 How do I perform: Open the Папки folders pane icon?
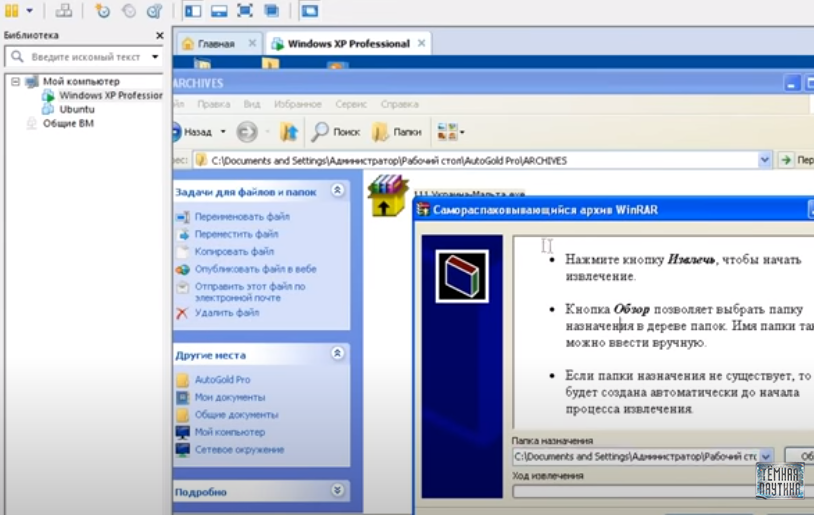coord(381,132)
